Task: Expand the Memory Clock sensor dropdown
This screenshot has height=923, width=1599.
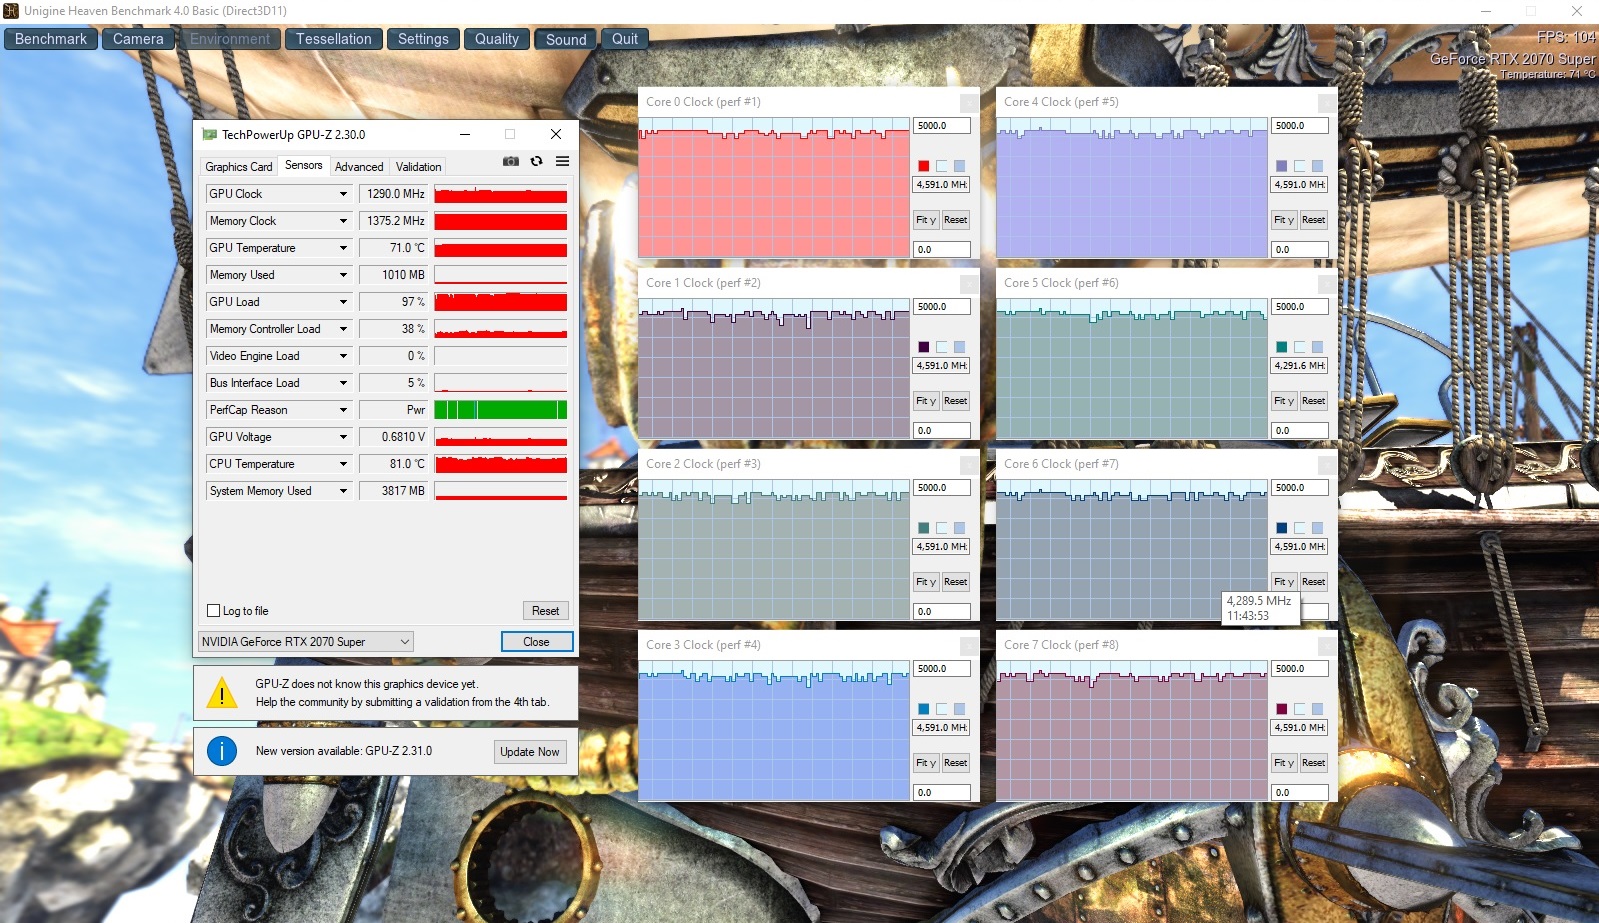Action: click(x=343, y=221)
